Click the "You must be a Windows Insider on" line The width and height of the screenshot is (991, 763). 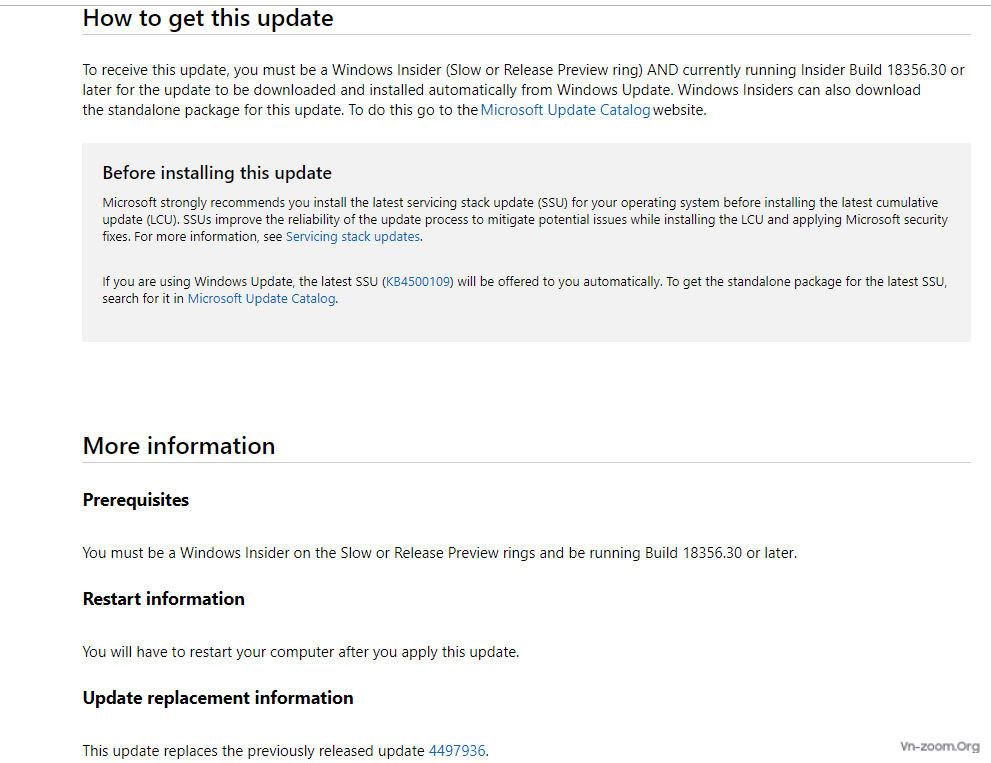click(x=440, y=553)
